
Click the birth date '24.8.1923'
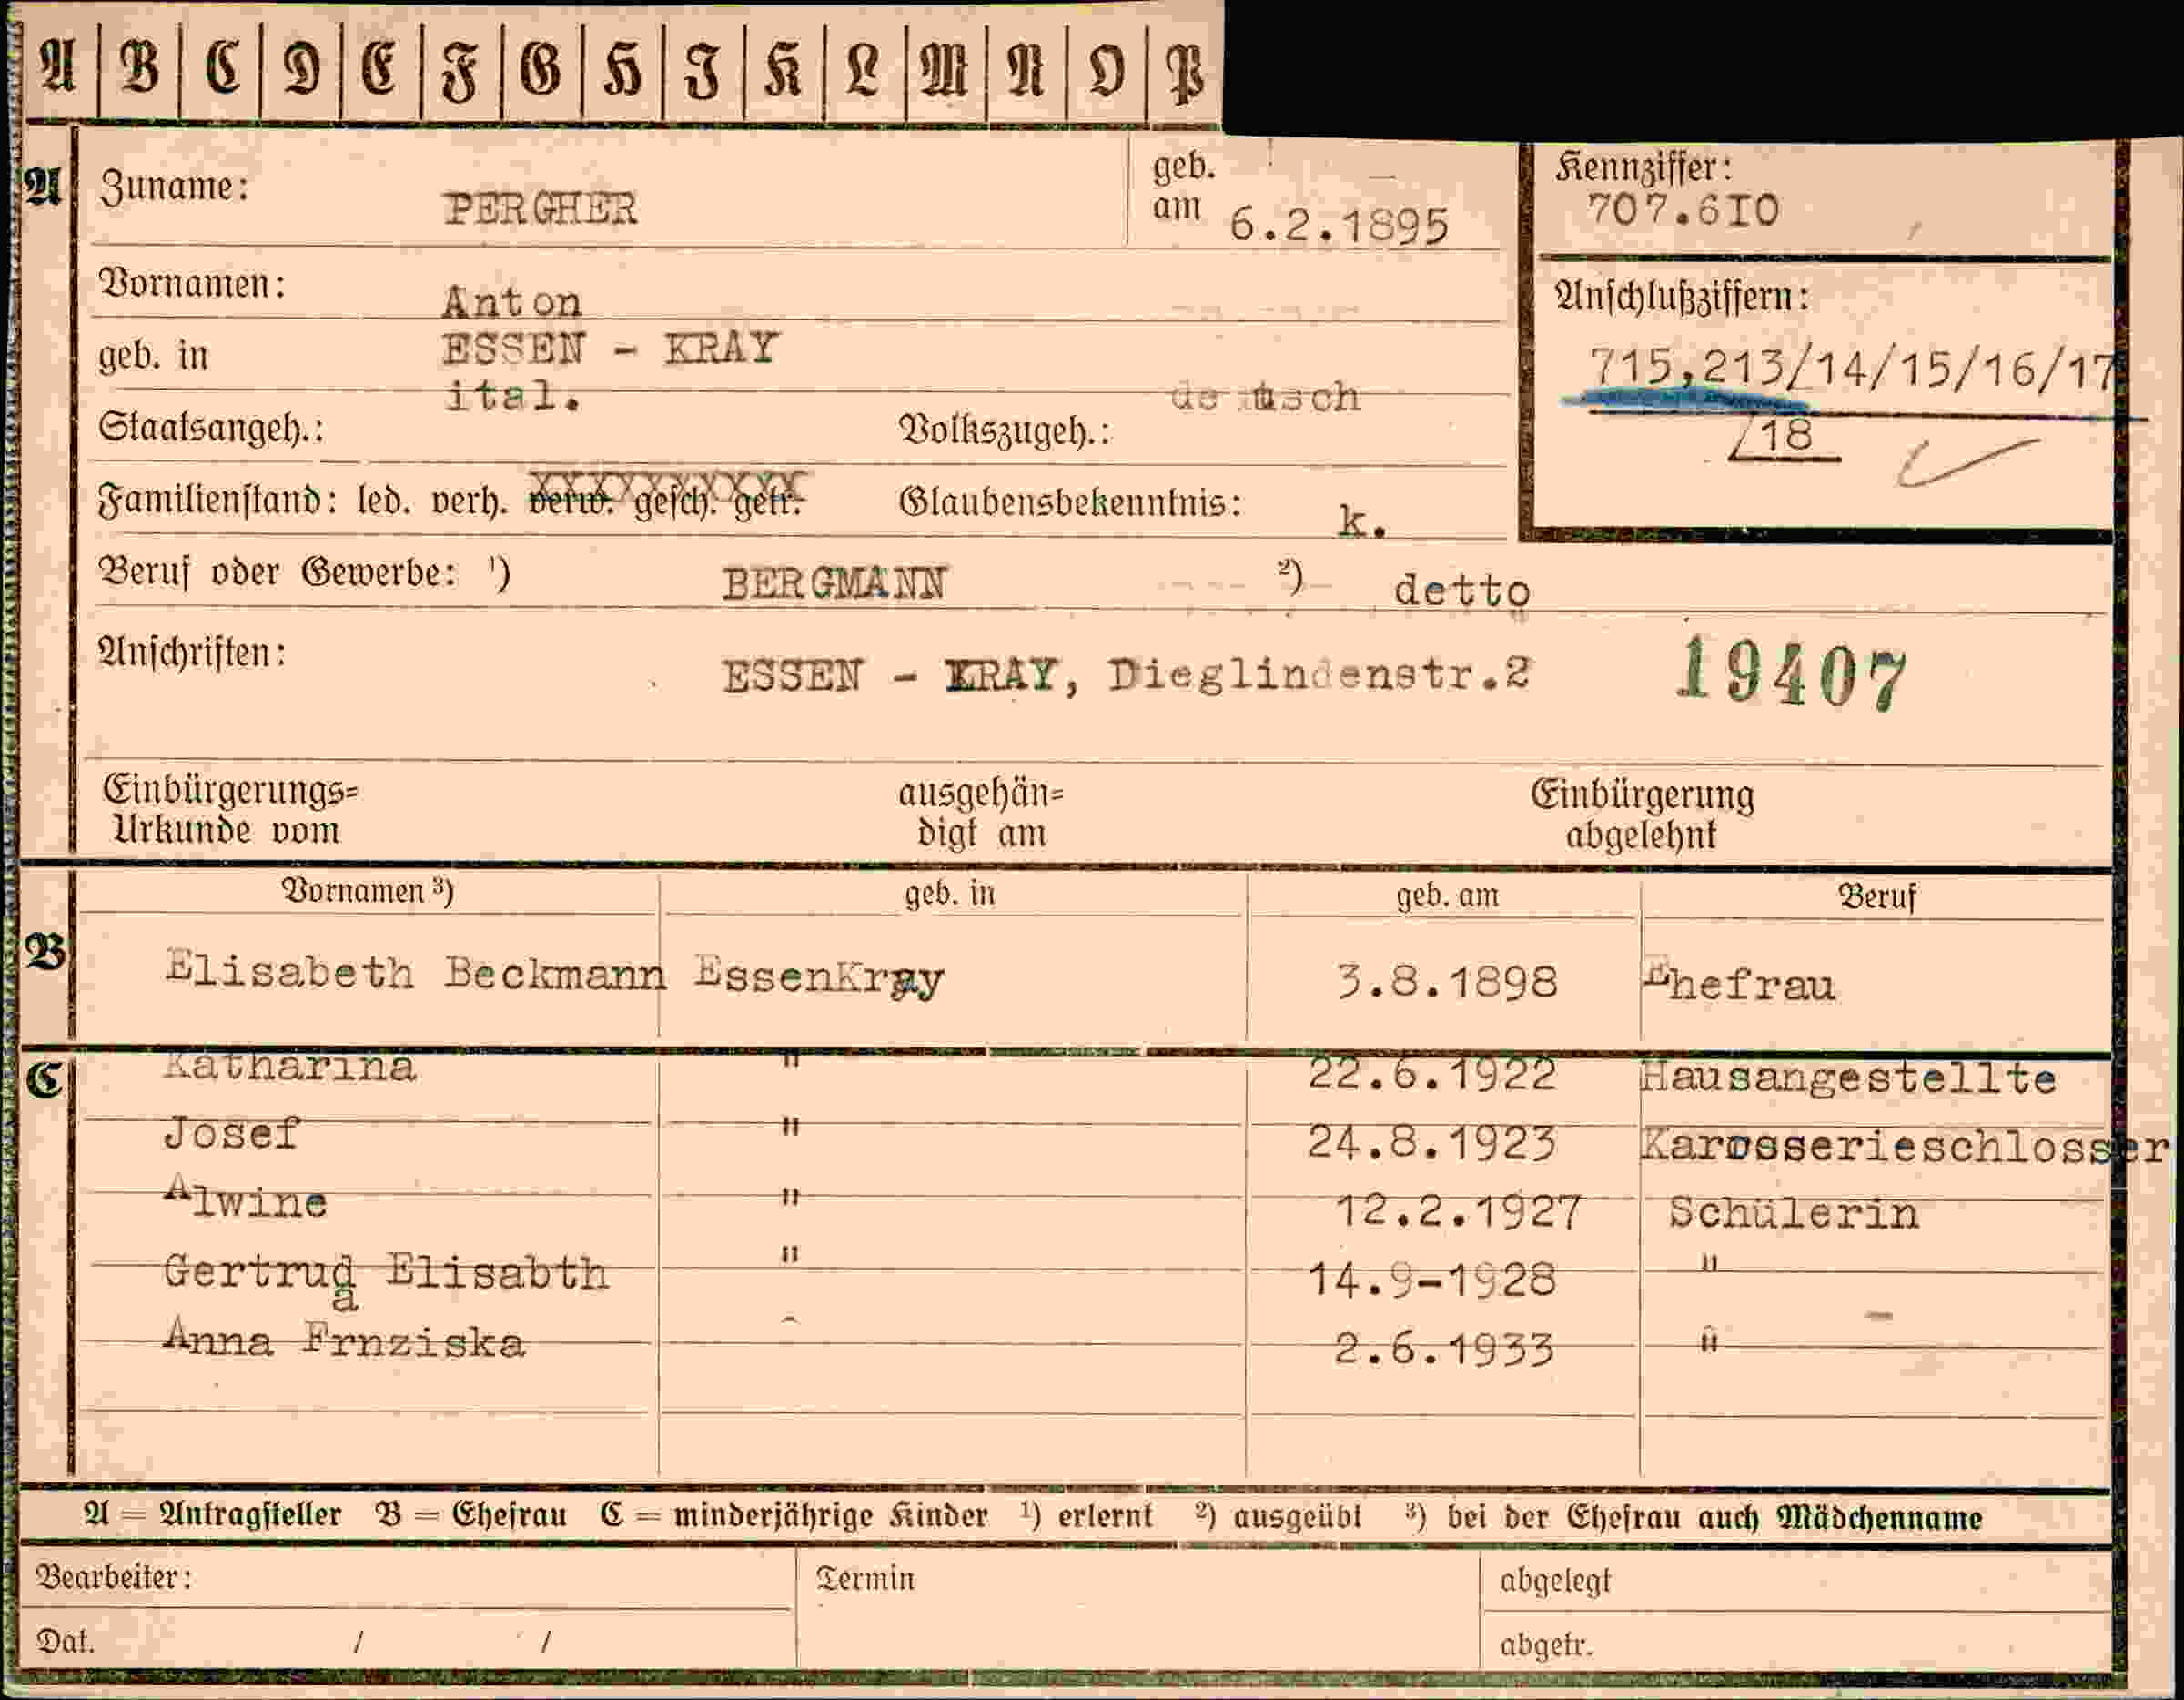pos(1432,1142)
